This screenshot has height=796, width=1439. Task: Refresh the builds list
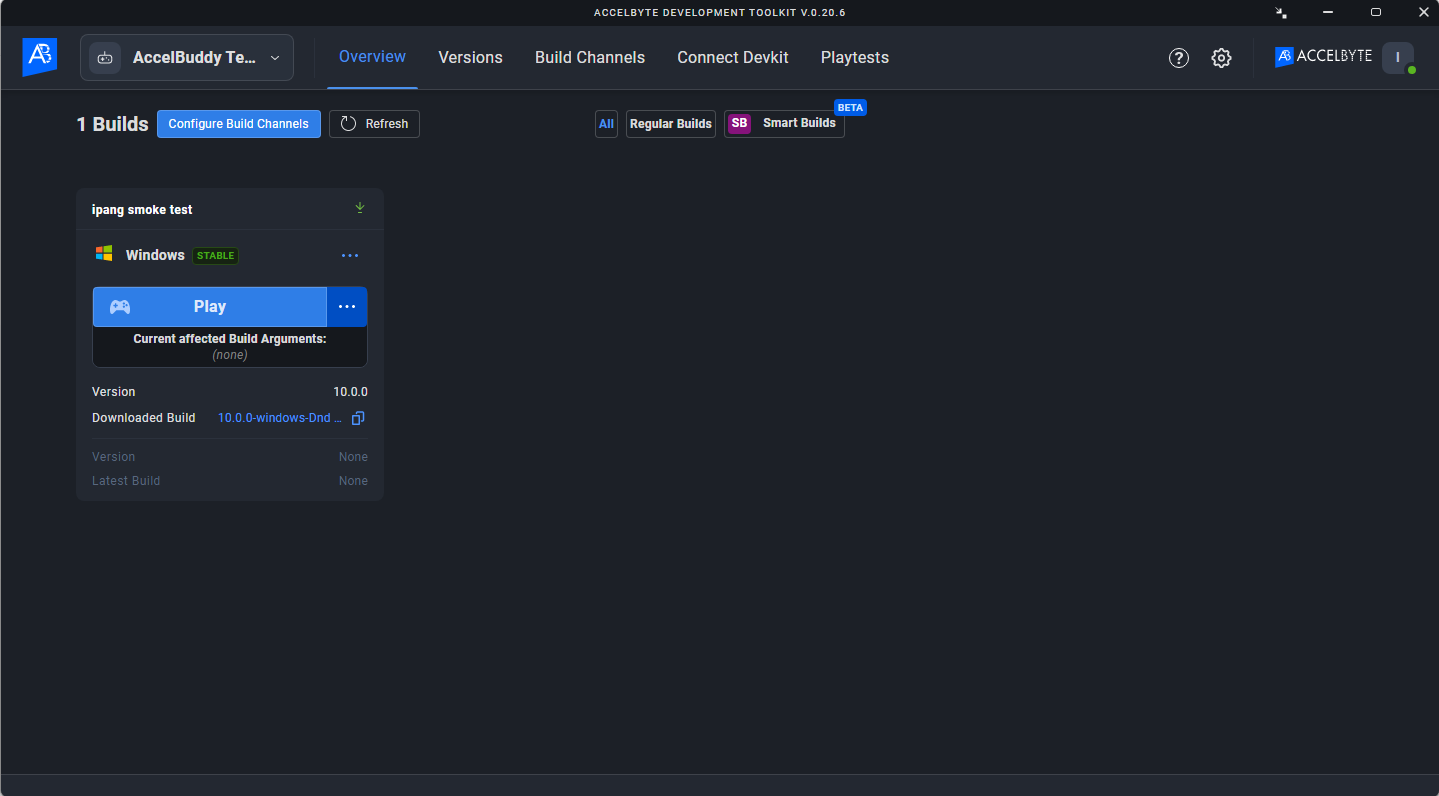pyautogui.click(x=374, y=124)
